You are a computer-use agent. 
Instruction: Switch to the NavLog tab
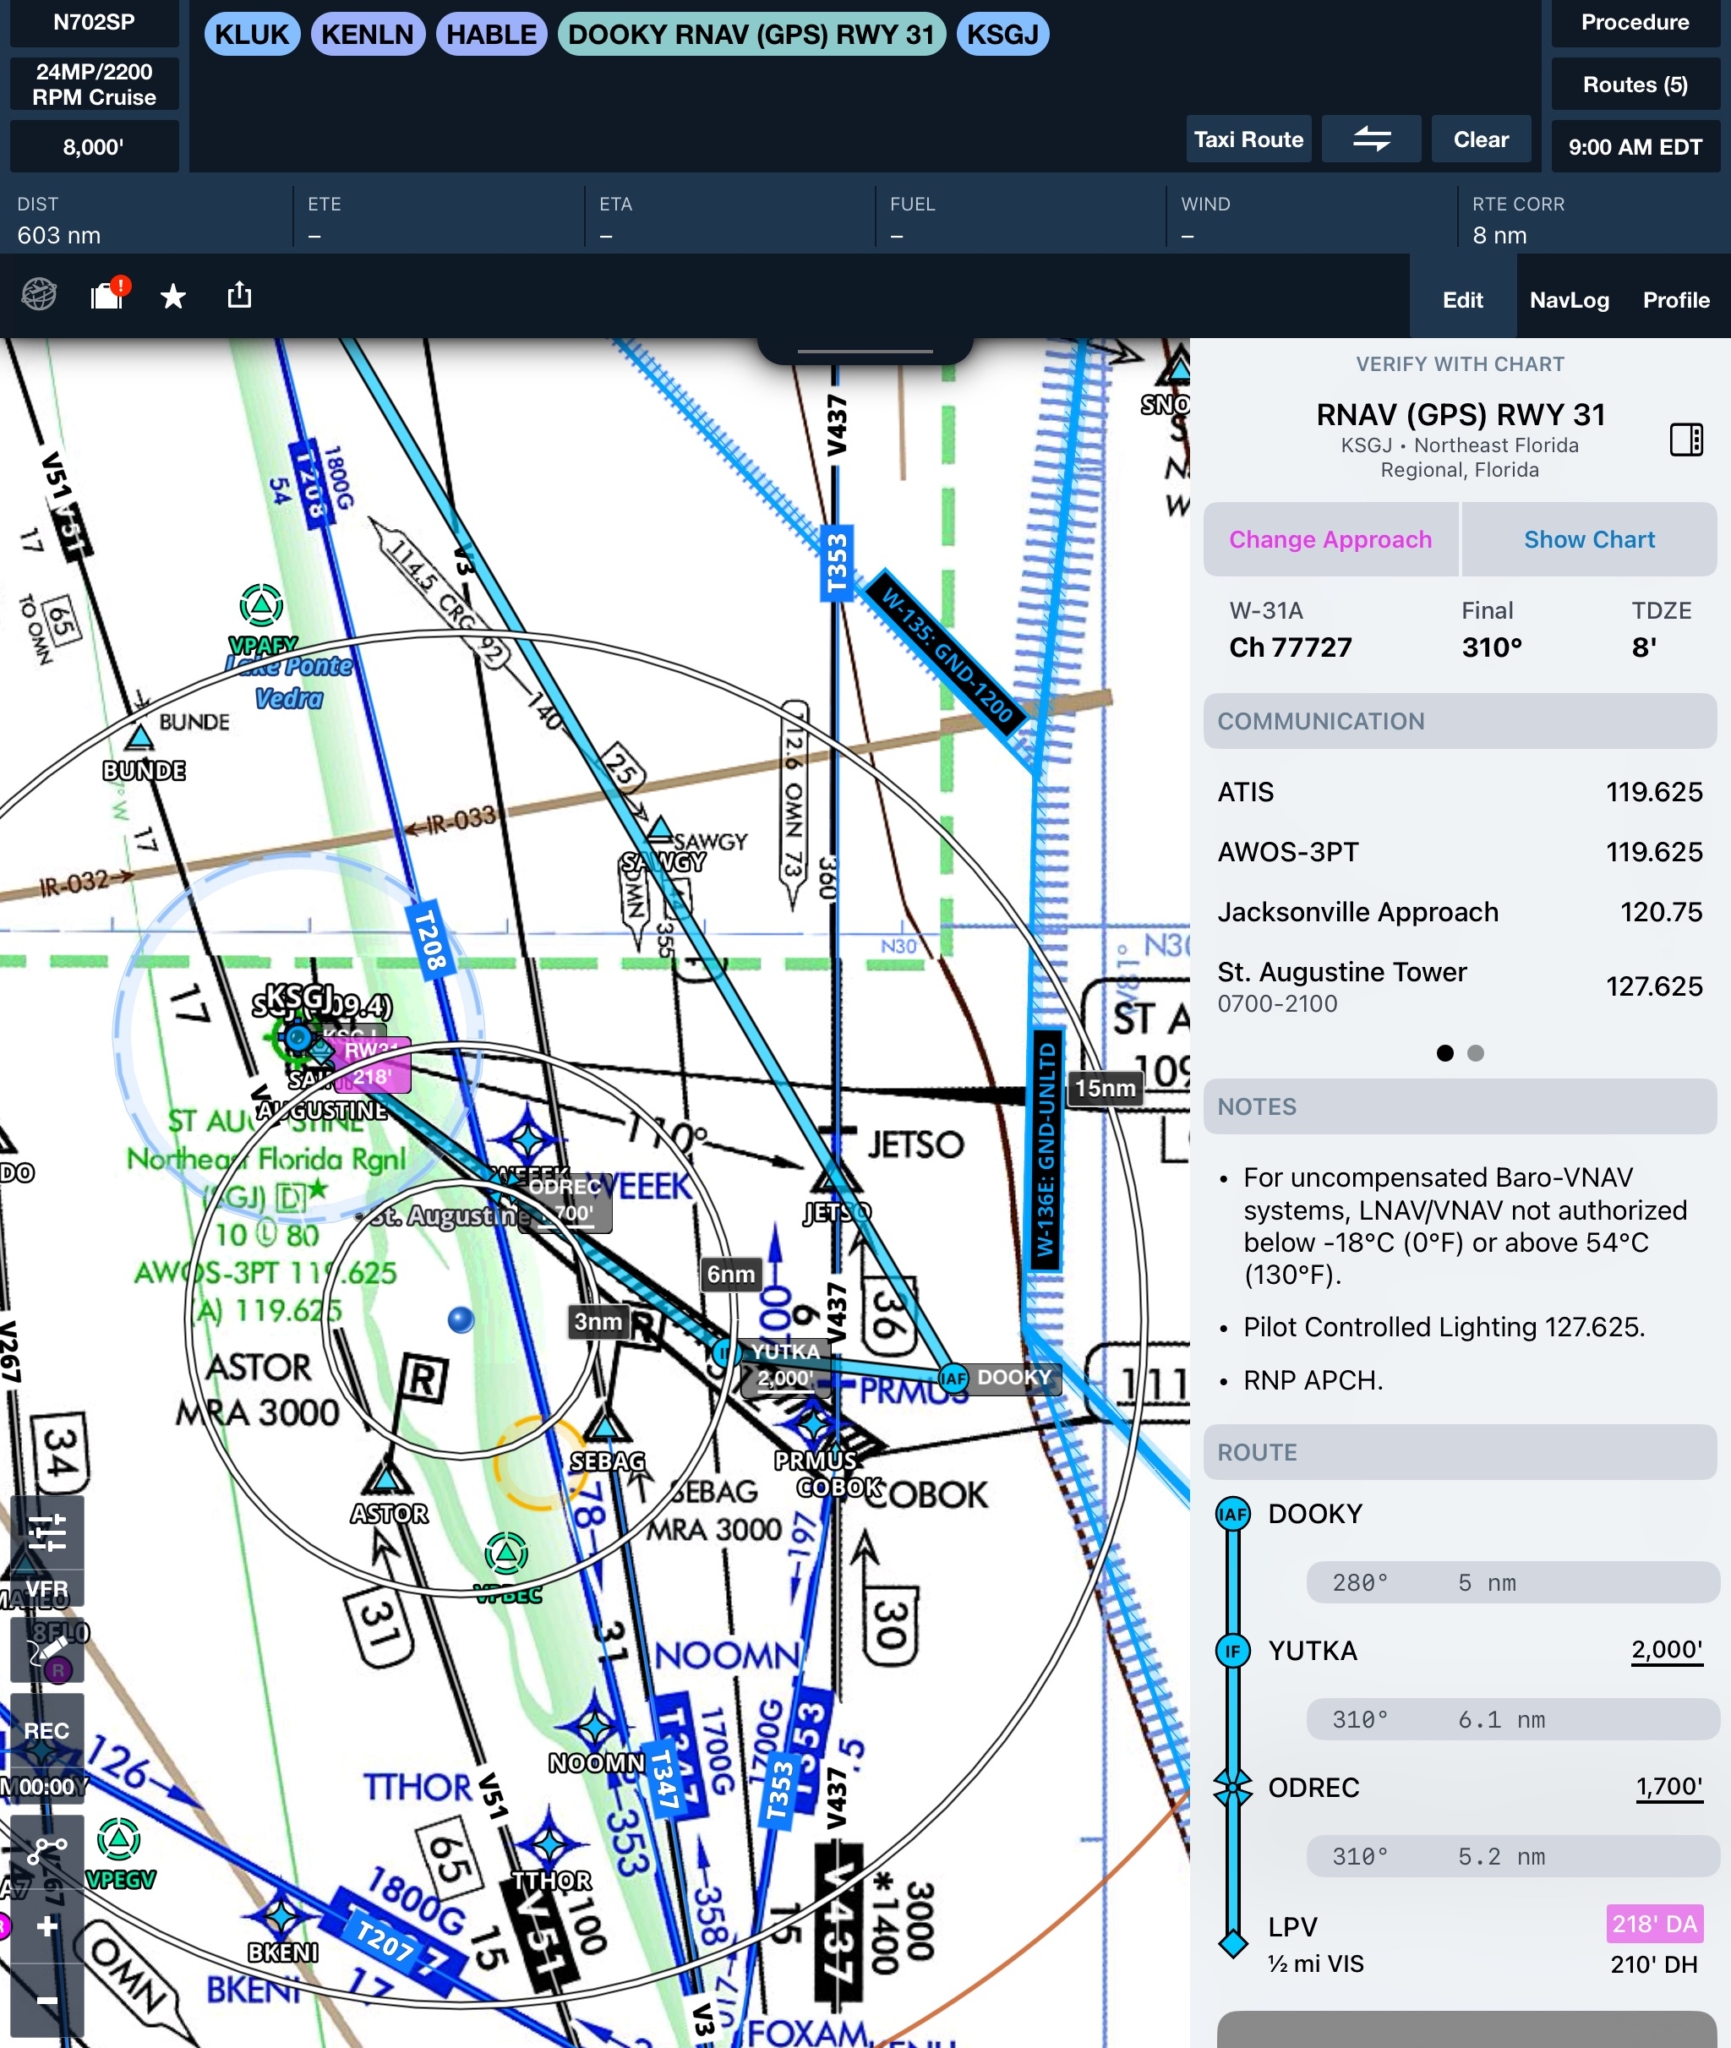[1569, 299]
